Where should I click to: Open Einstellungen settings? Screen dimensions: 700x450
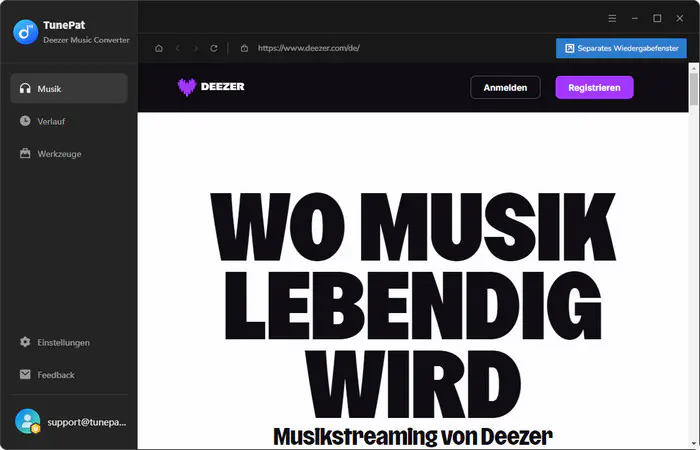coord(69,342)
